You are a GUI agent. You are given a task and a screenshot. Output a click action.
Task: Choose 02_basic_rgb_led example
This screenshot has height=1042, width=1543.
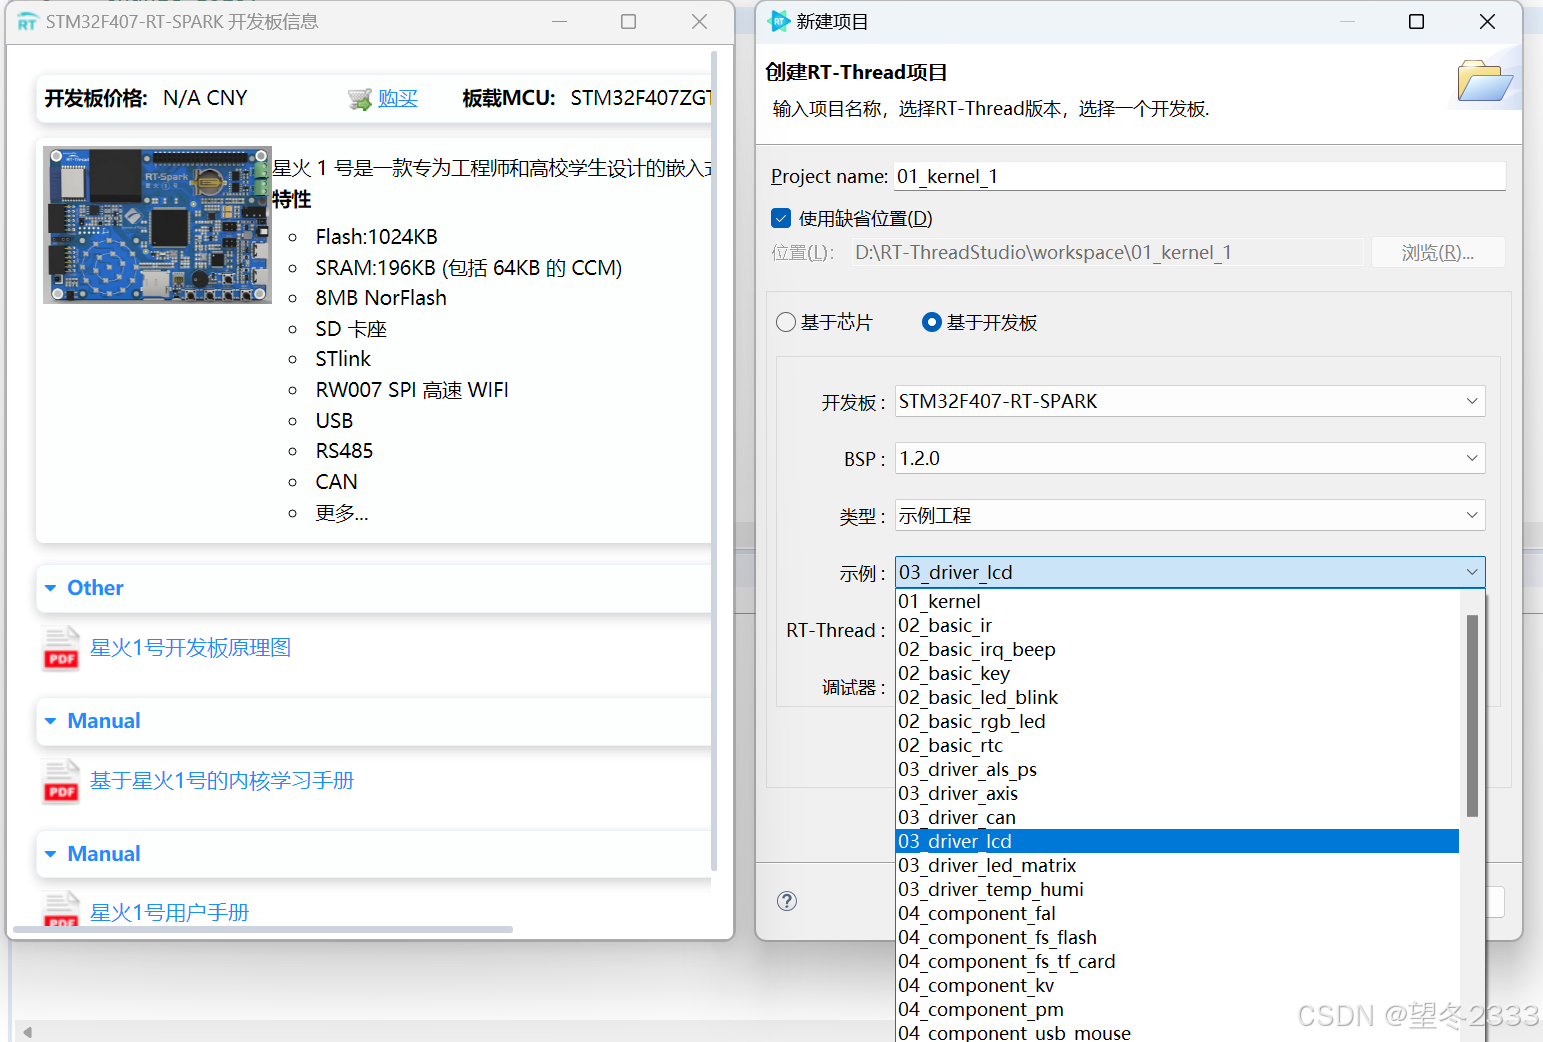(x=1177, y=721)
